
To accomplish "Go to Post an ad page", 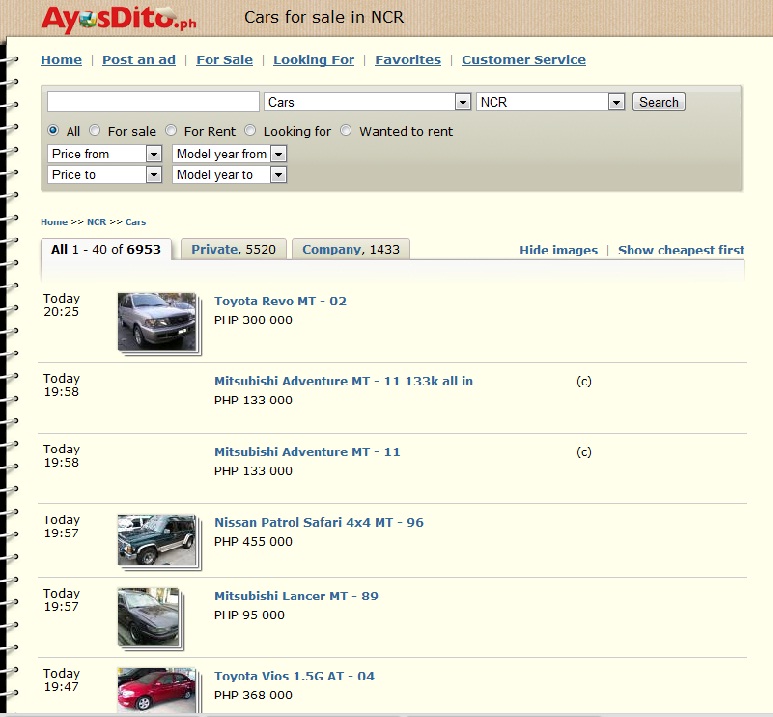I will point(139,60).
